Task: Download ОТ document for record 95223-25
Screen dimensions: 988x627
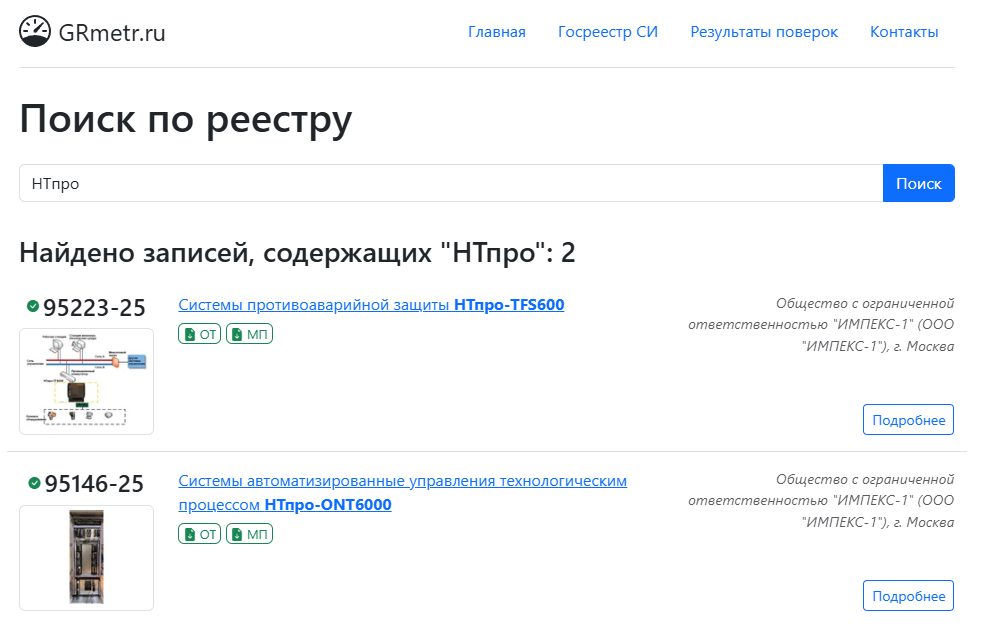Action: (x=200, y=334)
